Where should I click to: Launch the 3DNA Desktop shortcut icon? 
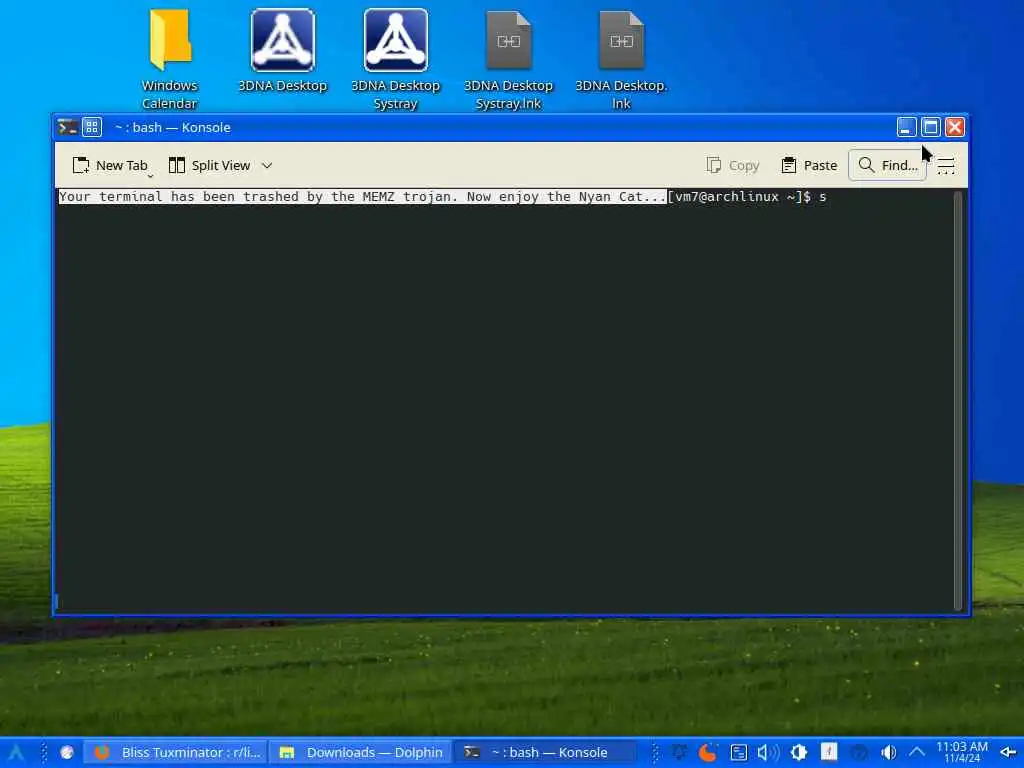(x=282, y=52)
